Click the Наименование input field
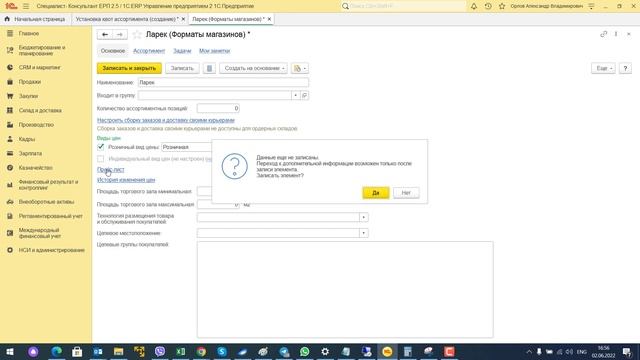 pyautogui.click(x=223, y=82)
